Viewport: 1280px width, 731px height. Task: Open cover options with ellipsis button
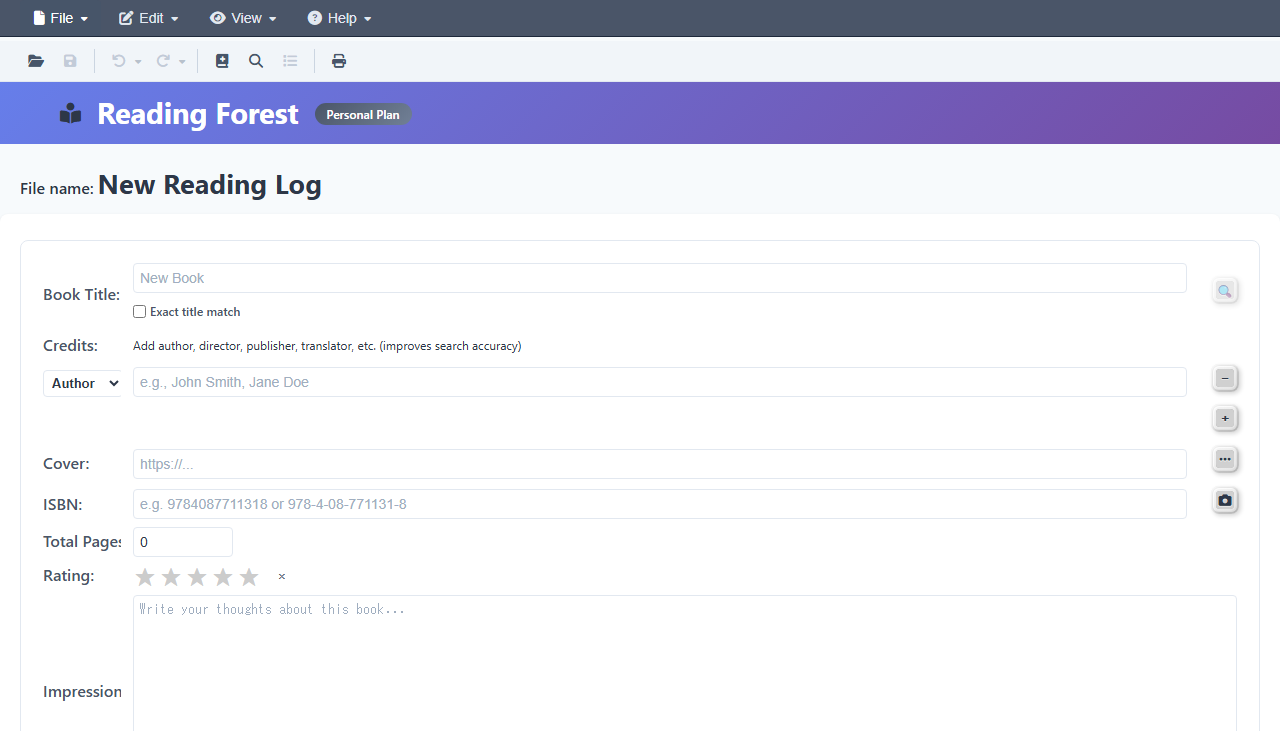coord(1225,459)
